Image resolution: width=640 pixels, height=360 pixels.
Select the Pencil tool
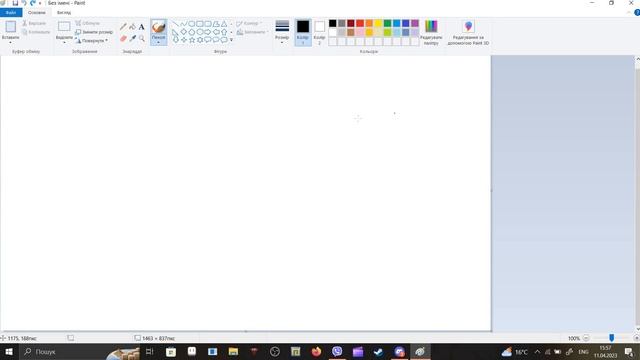click(x=123, y=27)
